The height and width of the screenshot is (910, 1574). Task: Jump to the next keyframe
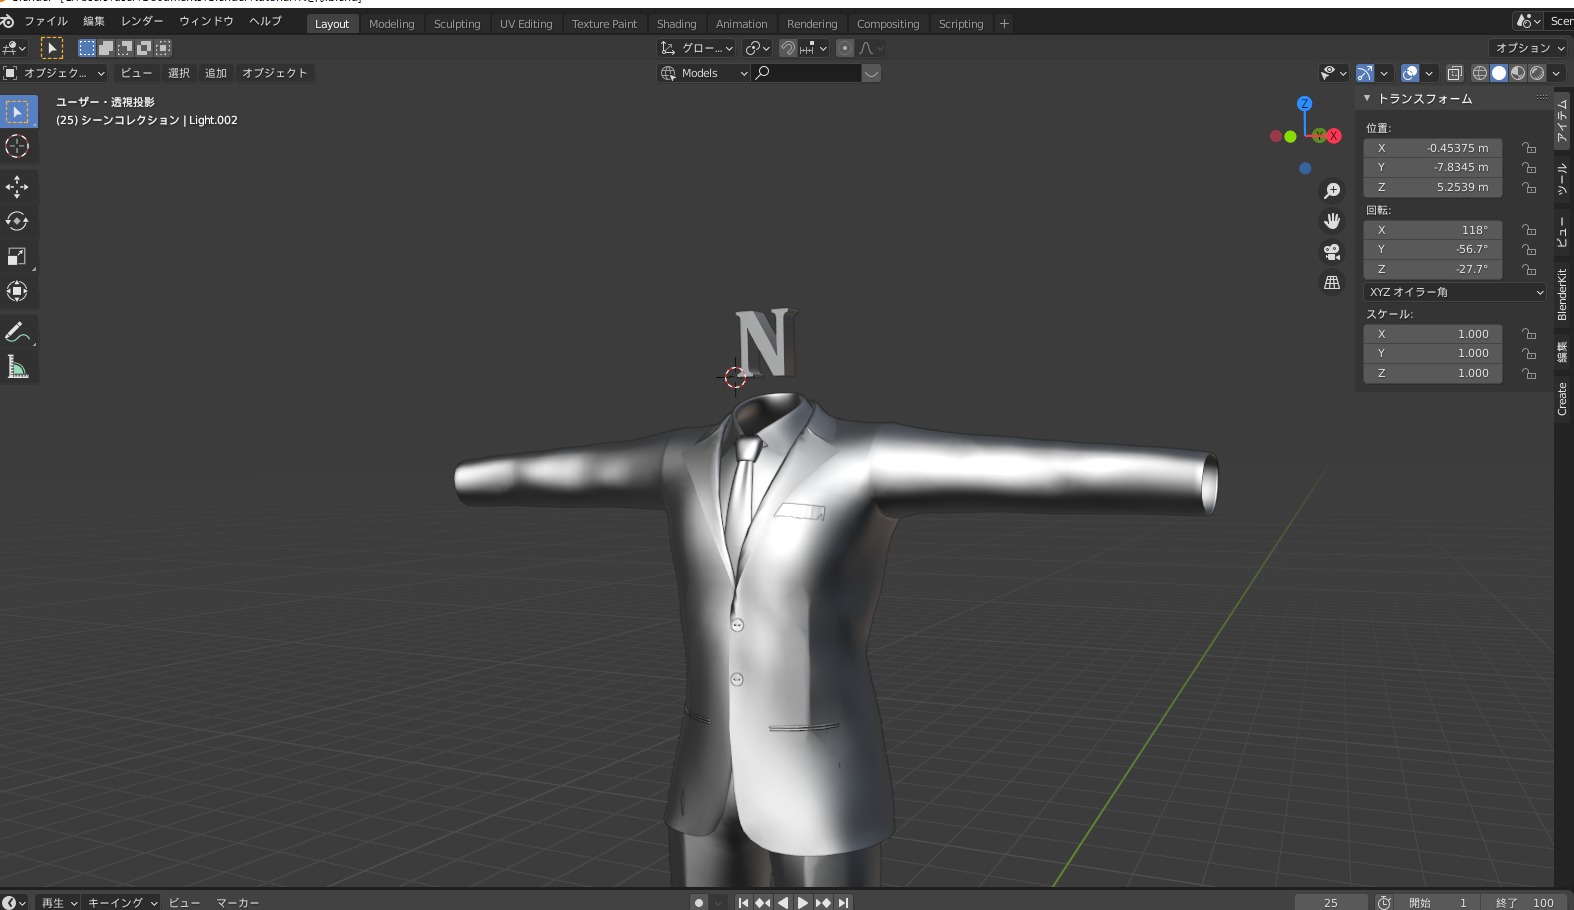click(823, 902)
